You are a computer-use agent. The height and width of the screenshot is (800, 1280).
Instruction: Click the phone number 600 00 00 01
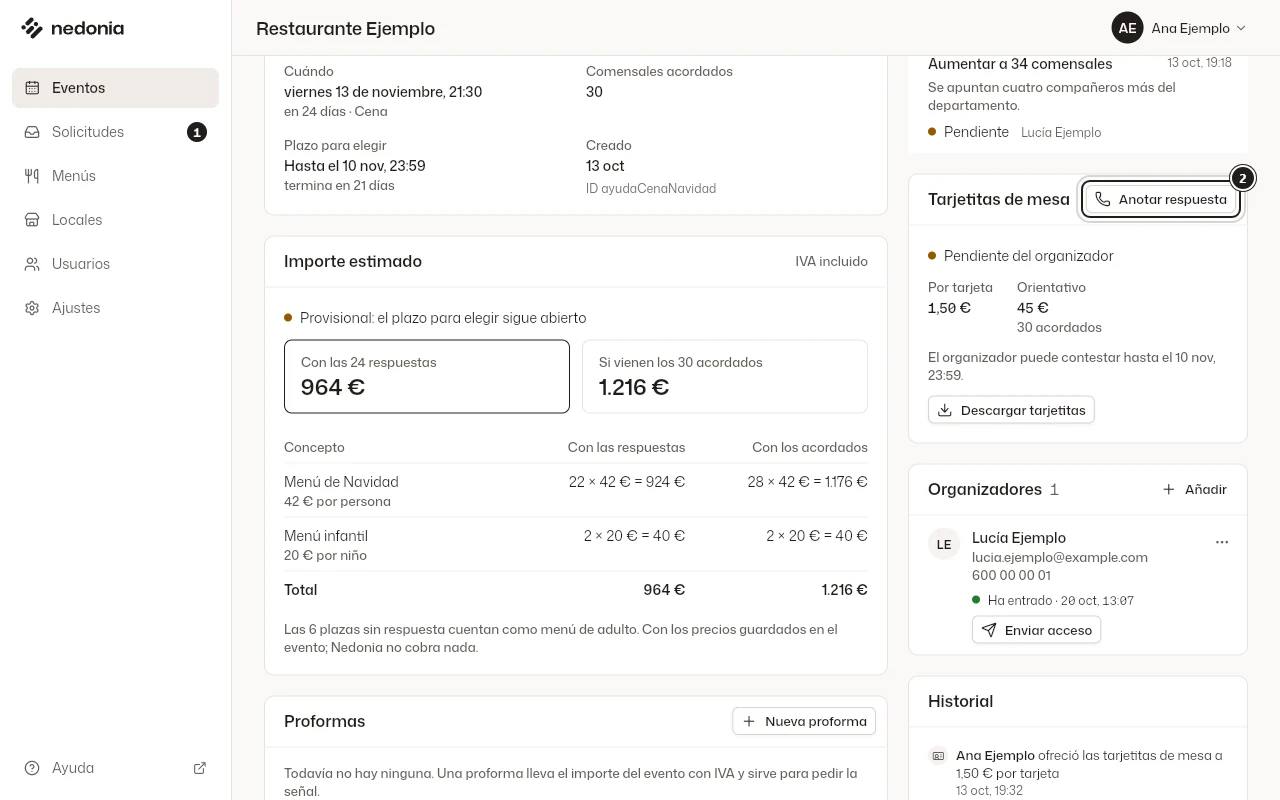coord(1011,575)
